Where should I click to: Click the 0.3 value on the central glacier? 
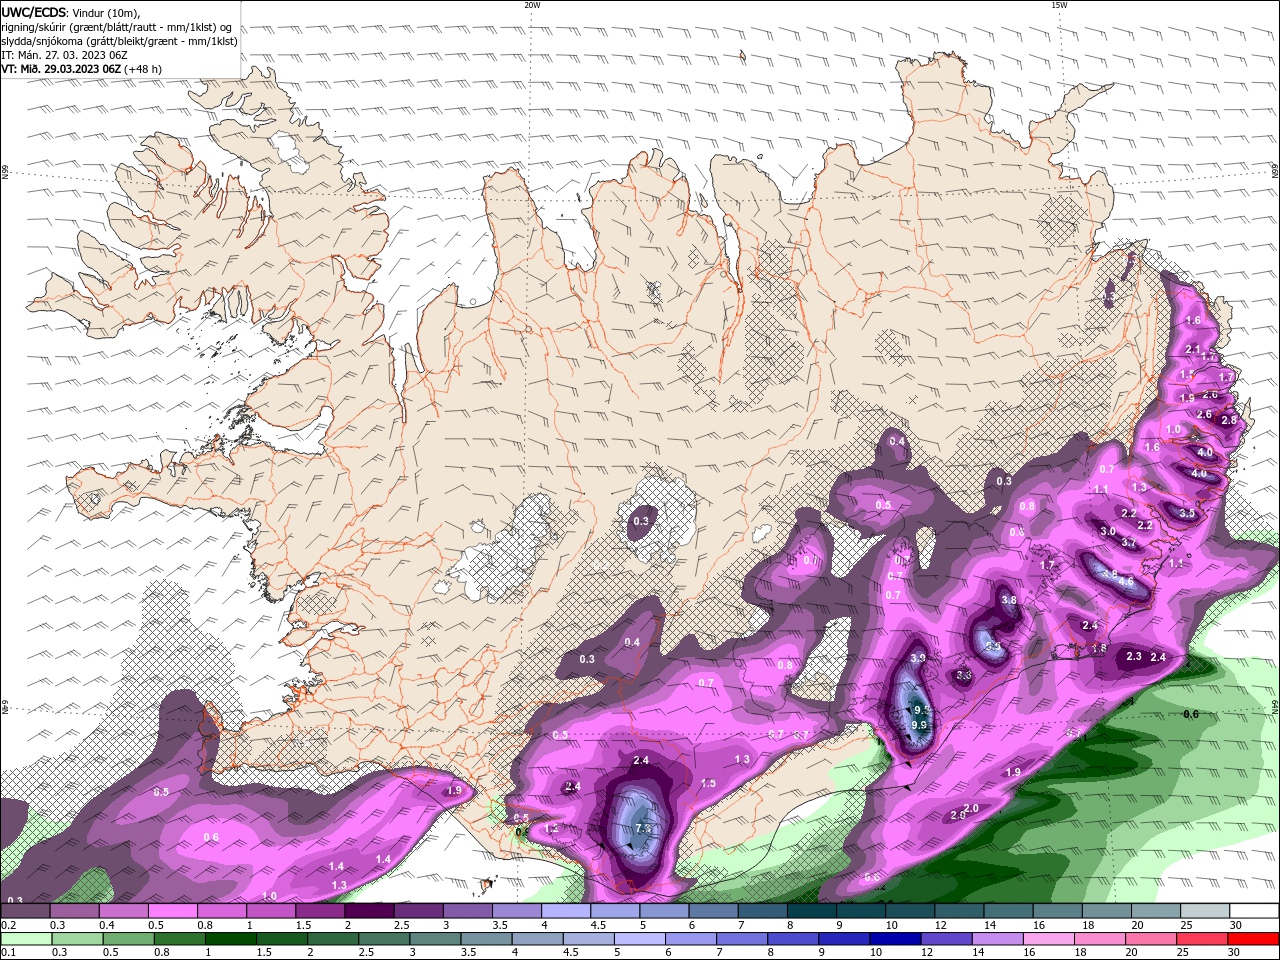click(x=641, y=521)
